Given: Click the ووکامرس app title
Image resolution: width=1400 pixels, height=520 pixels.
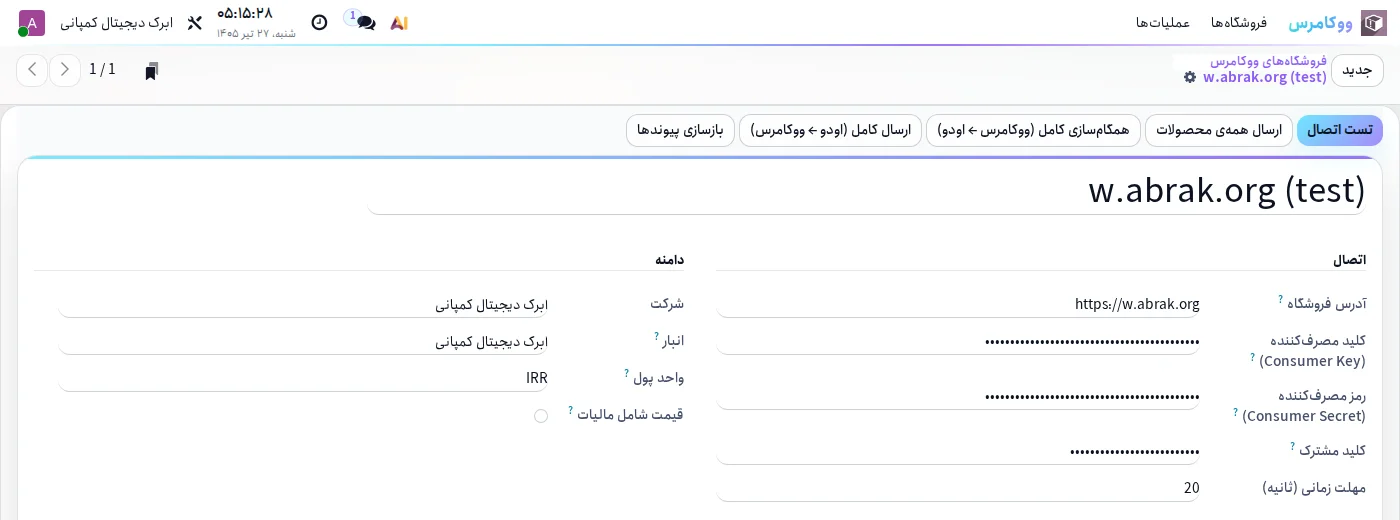Looking at the screenshot, I should (x=1320, y=22).
